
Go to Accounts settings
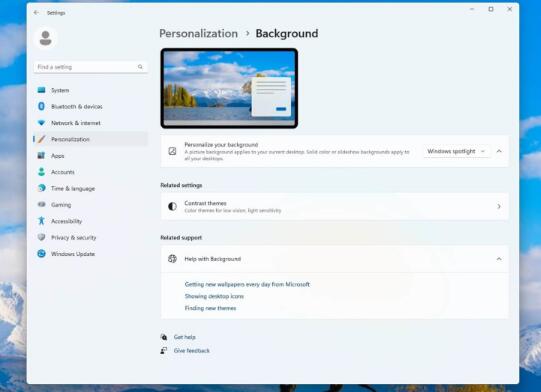pyautogui.click(x=90, y=172)
